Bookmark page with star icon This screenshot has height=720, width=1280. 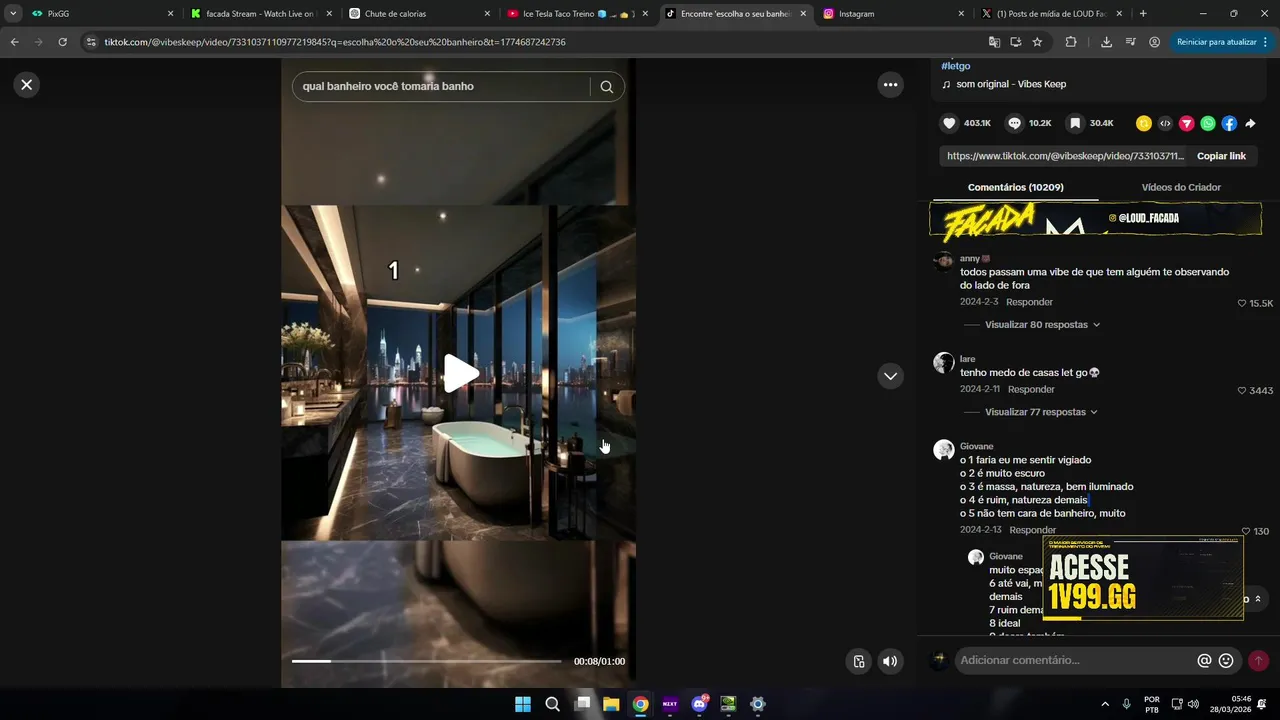pos(1037,42)
